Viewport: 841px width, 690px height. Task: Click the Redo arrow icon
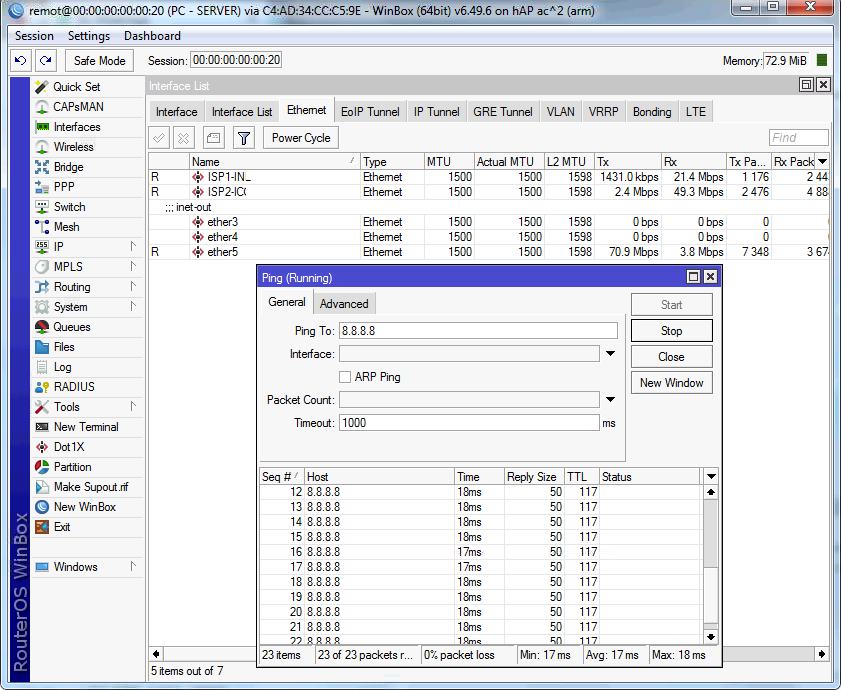46,61
